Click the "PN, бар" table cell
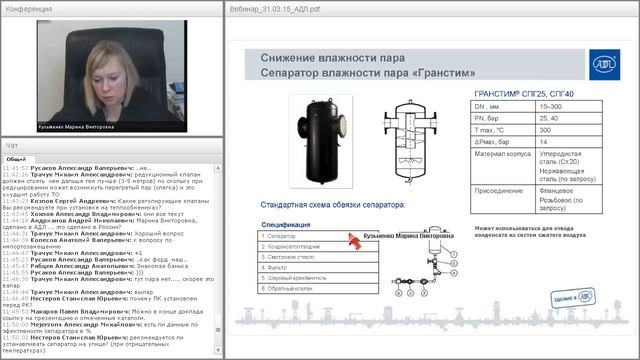Viewport: 640px width, 360px height. (503, 118)
